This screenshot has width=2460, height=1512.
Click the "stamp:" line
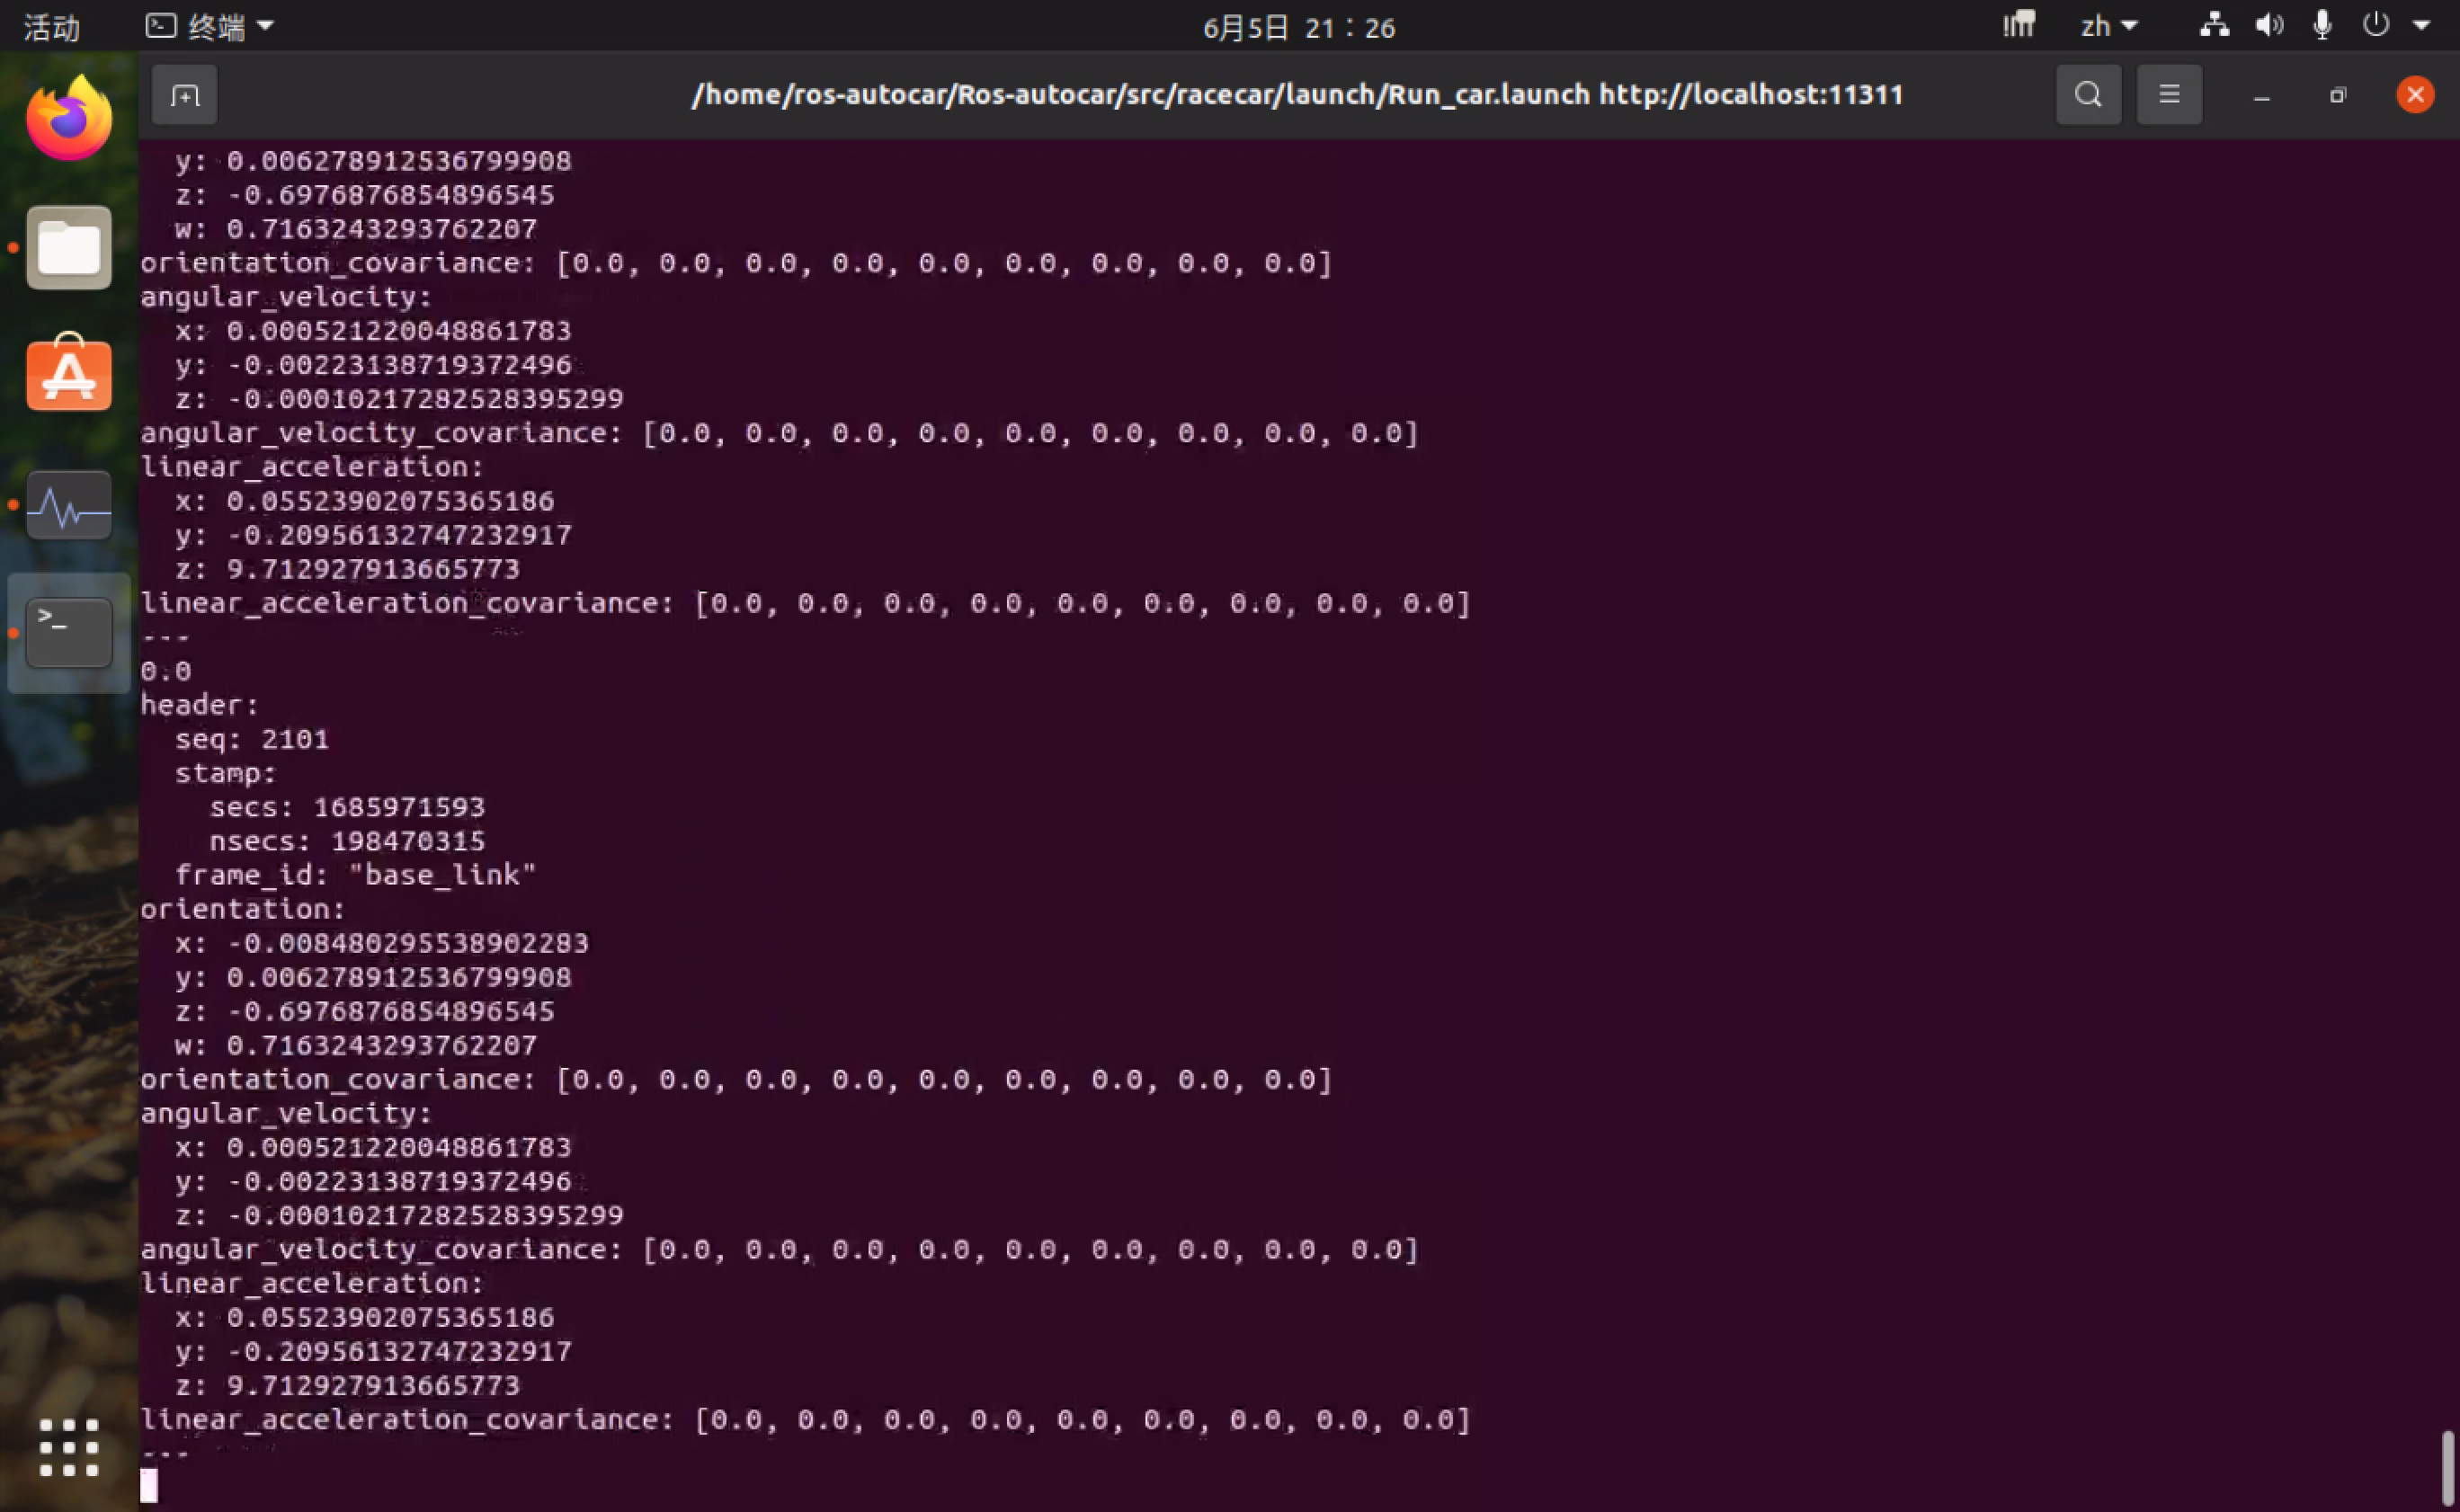tap(226, 773)
